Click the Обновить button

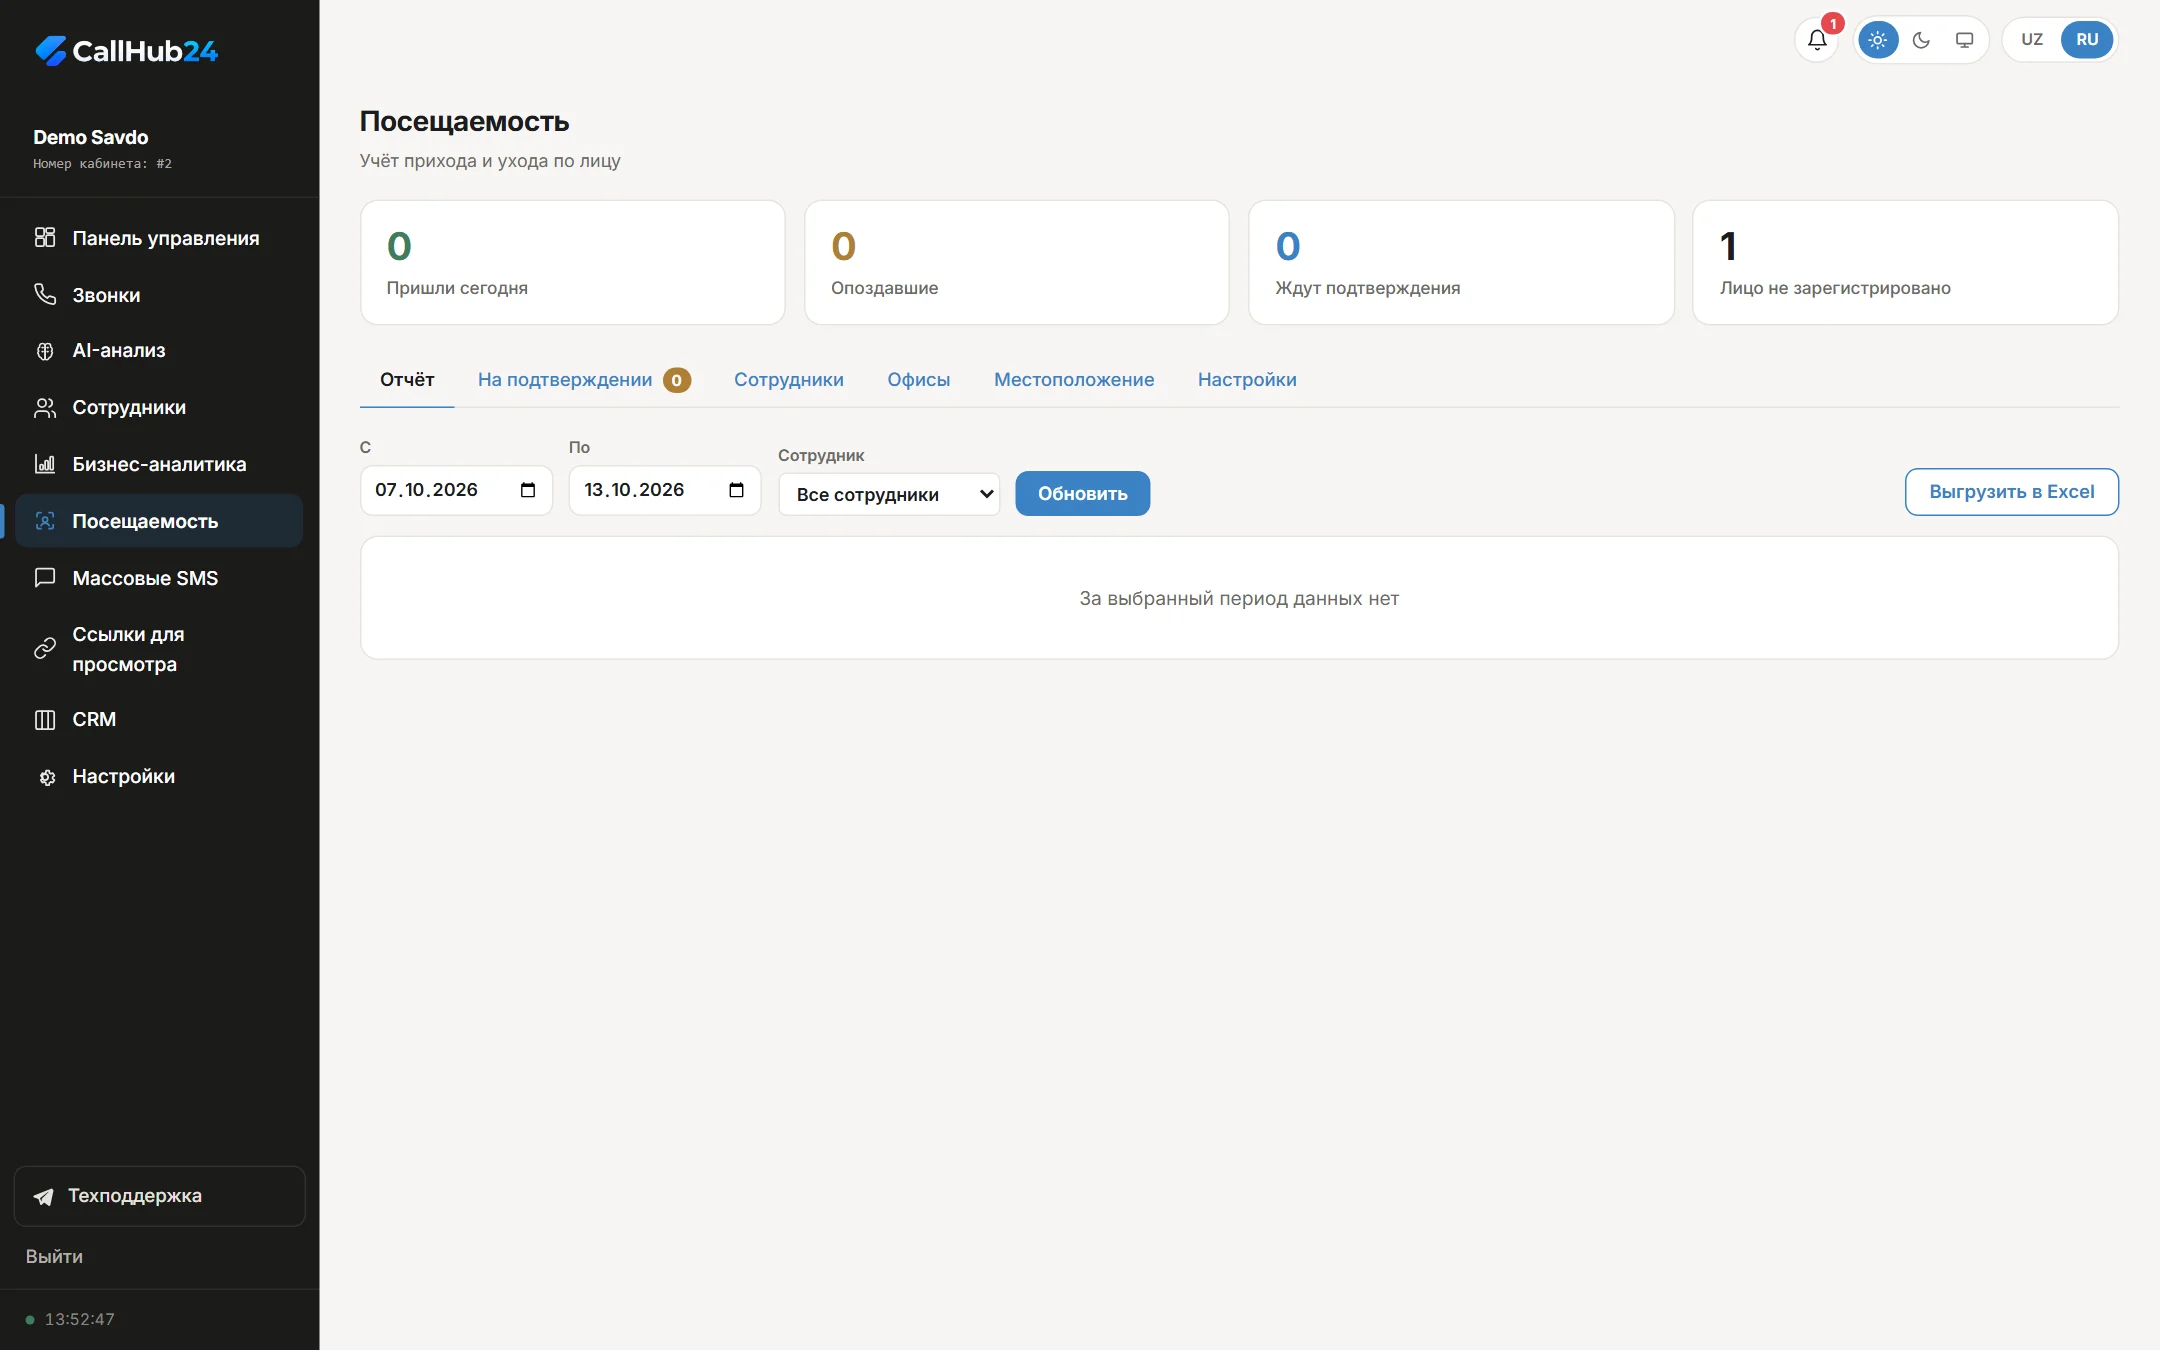point(1083,494)
